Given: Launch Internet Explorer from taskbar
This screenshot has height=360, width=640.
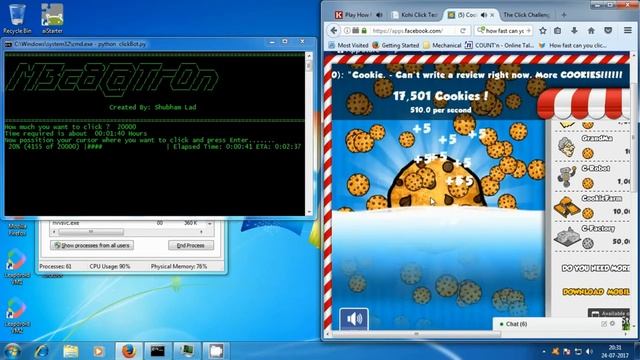Looking at the screenshot, I should 42,351.
